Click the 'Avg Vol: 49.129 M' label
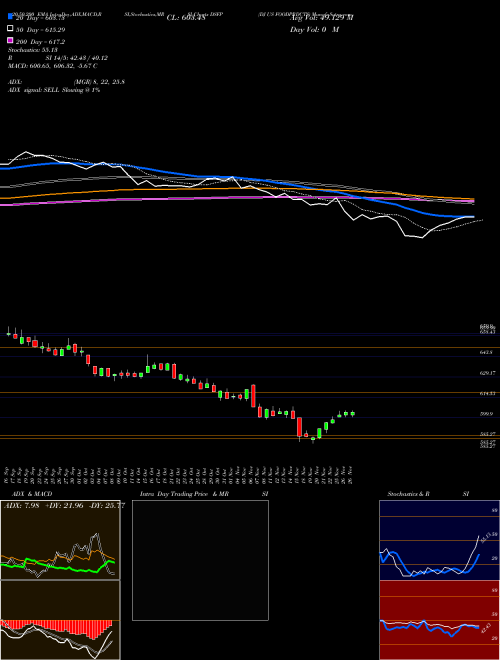500x660 pixels. [322, 18]
